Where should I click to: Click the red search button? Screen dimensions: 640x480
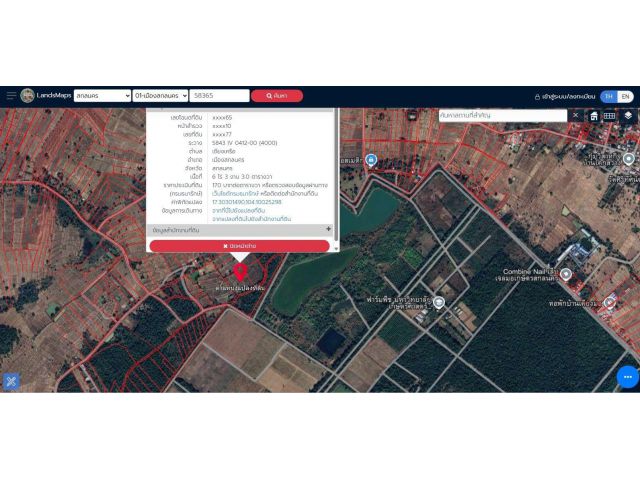277,96
